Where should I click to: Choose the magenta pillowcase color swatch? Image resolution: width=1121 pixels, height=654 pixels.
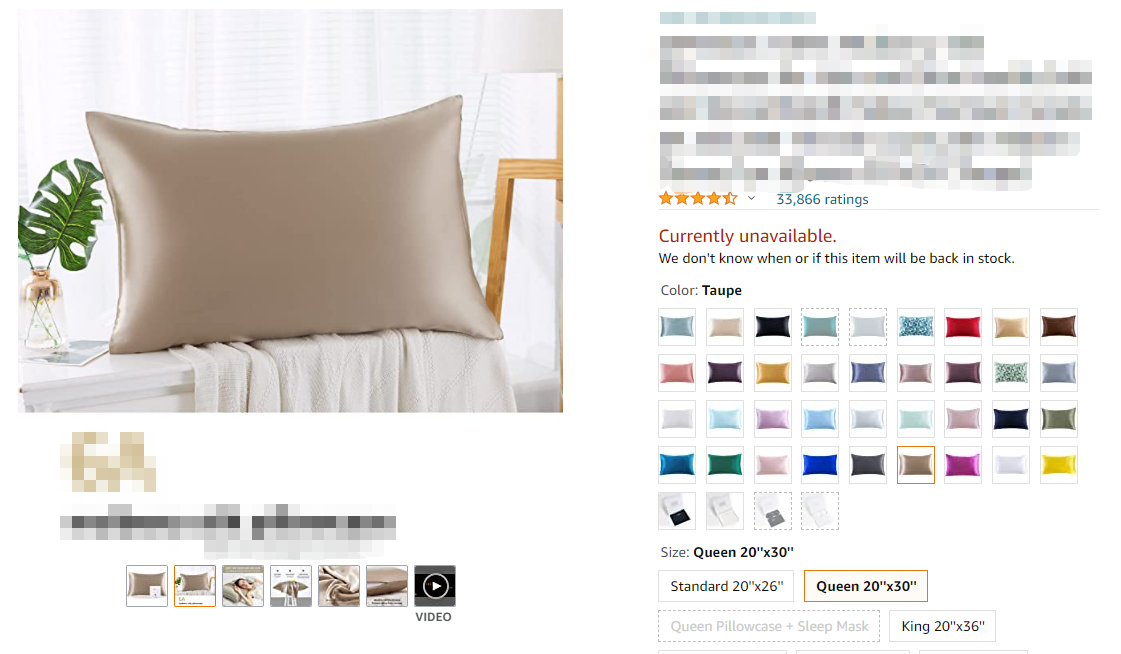click(962, 465)
